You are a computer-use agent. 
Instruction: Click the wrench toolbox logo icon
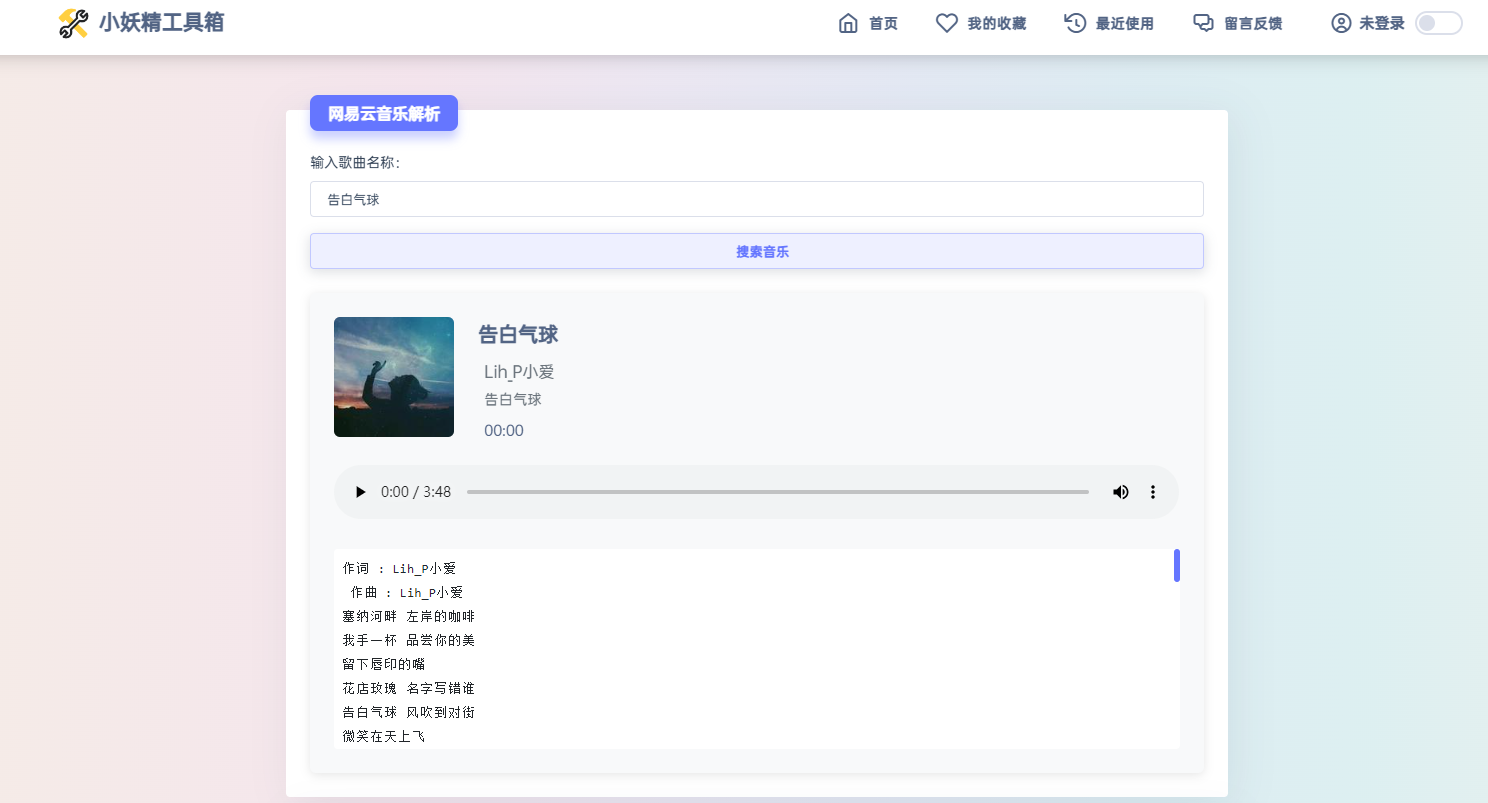[73, 22]
